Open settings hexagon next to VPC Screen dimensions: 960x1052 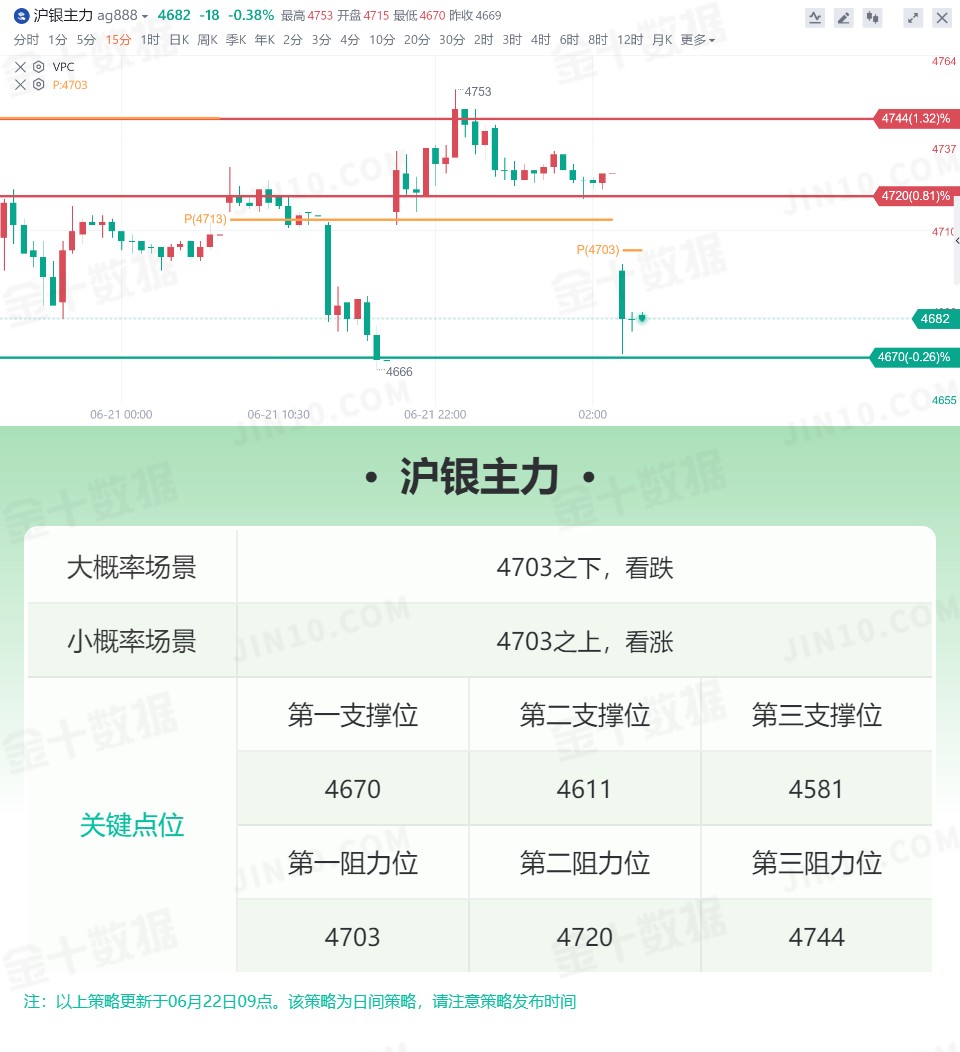click(x=38, y=66)
